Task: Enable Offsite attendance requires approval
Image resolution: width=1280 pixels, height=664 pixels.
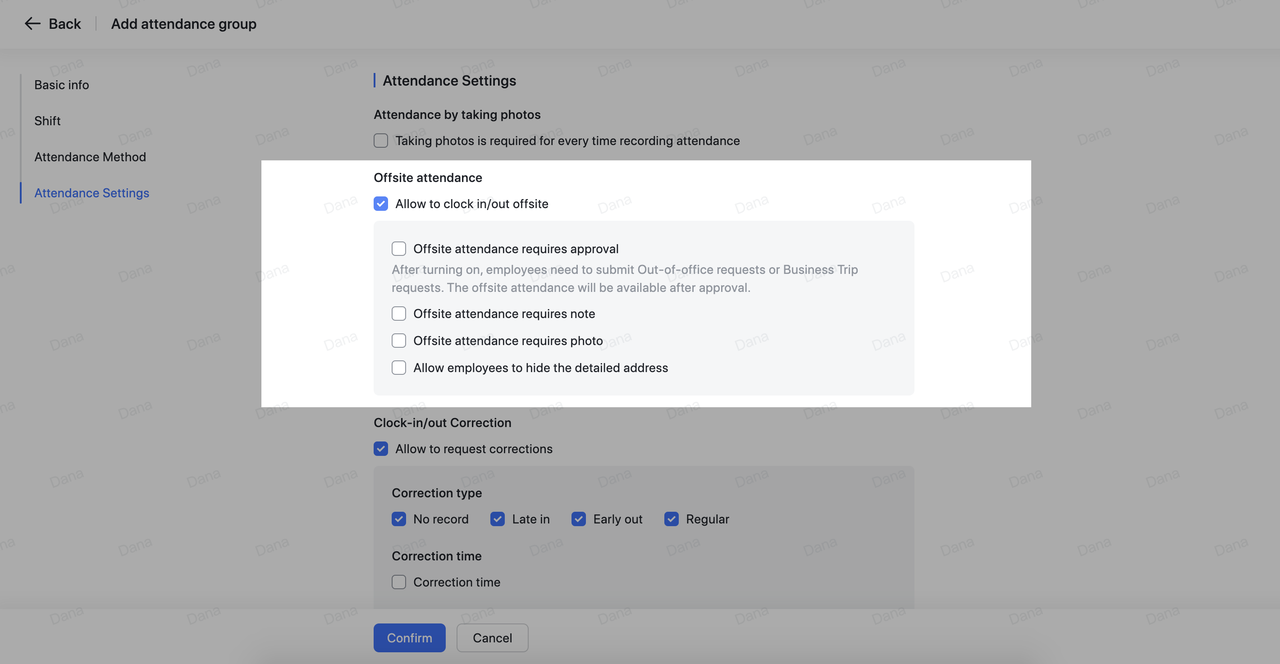Action: tap(399, 249)
